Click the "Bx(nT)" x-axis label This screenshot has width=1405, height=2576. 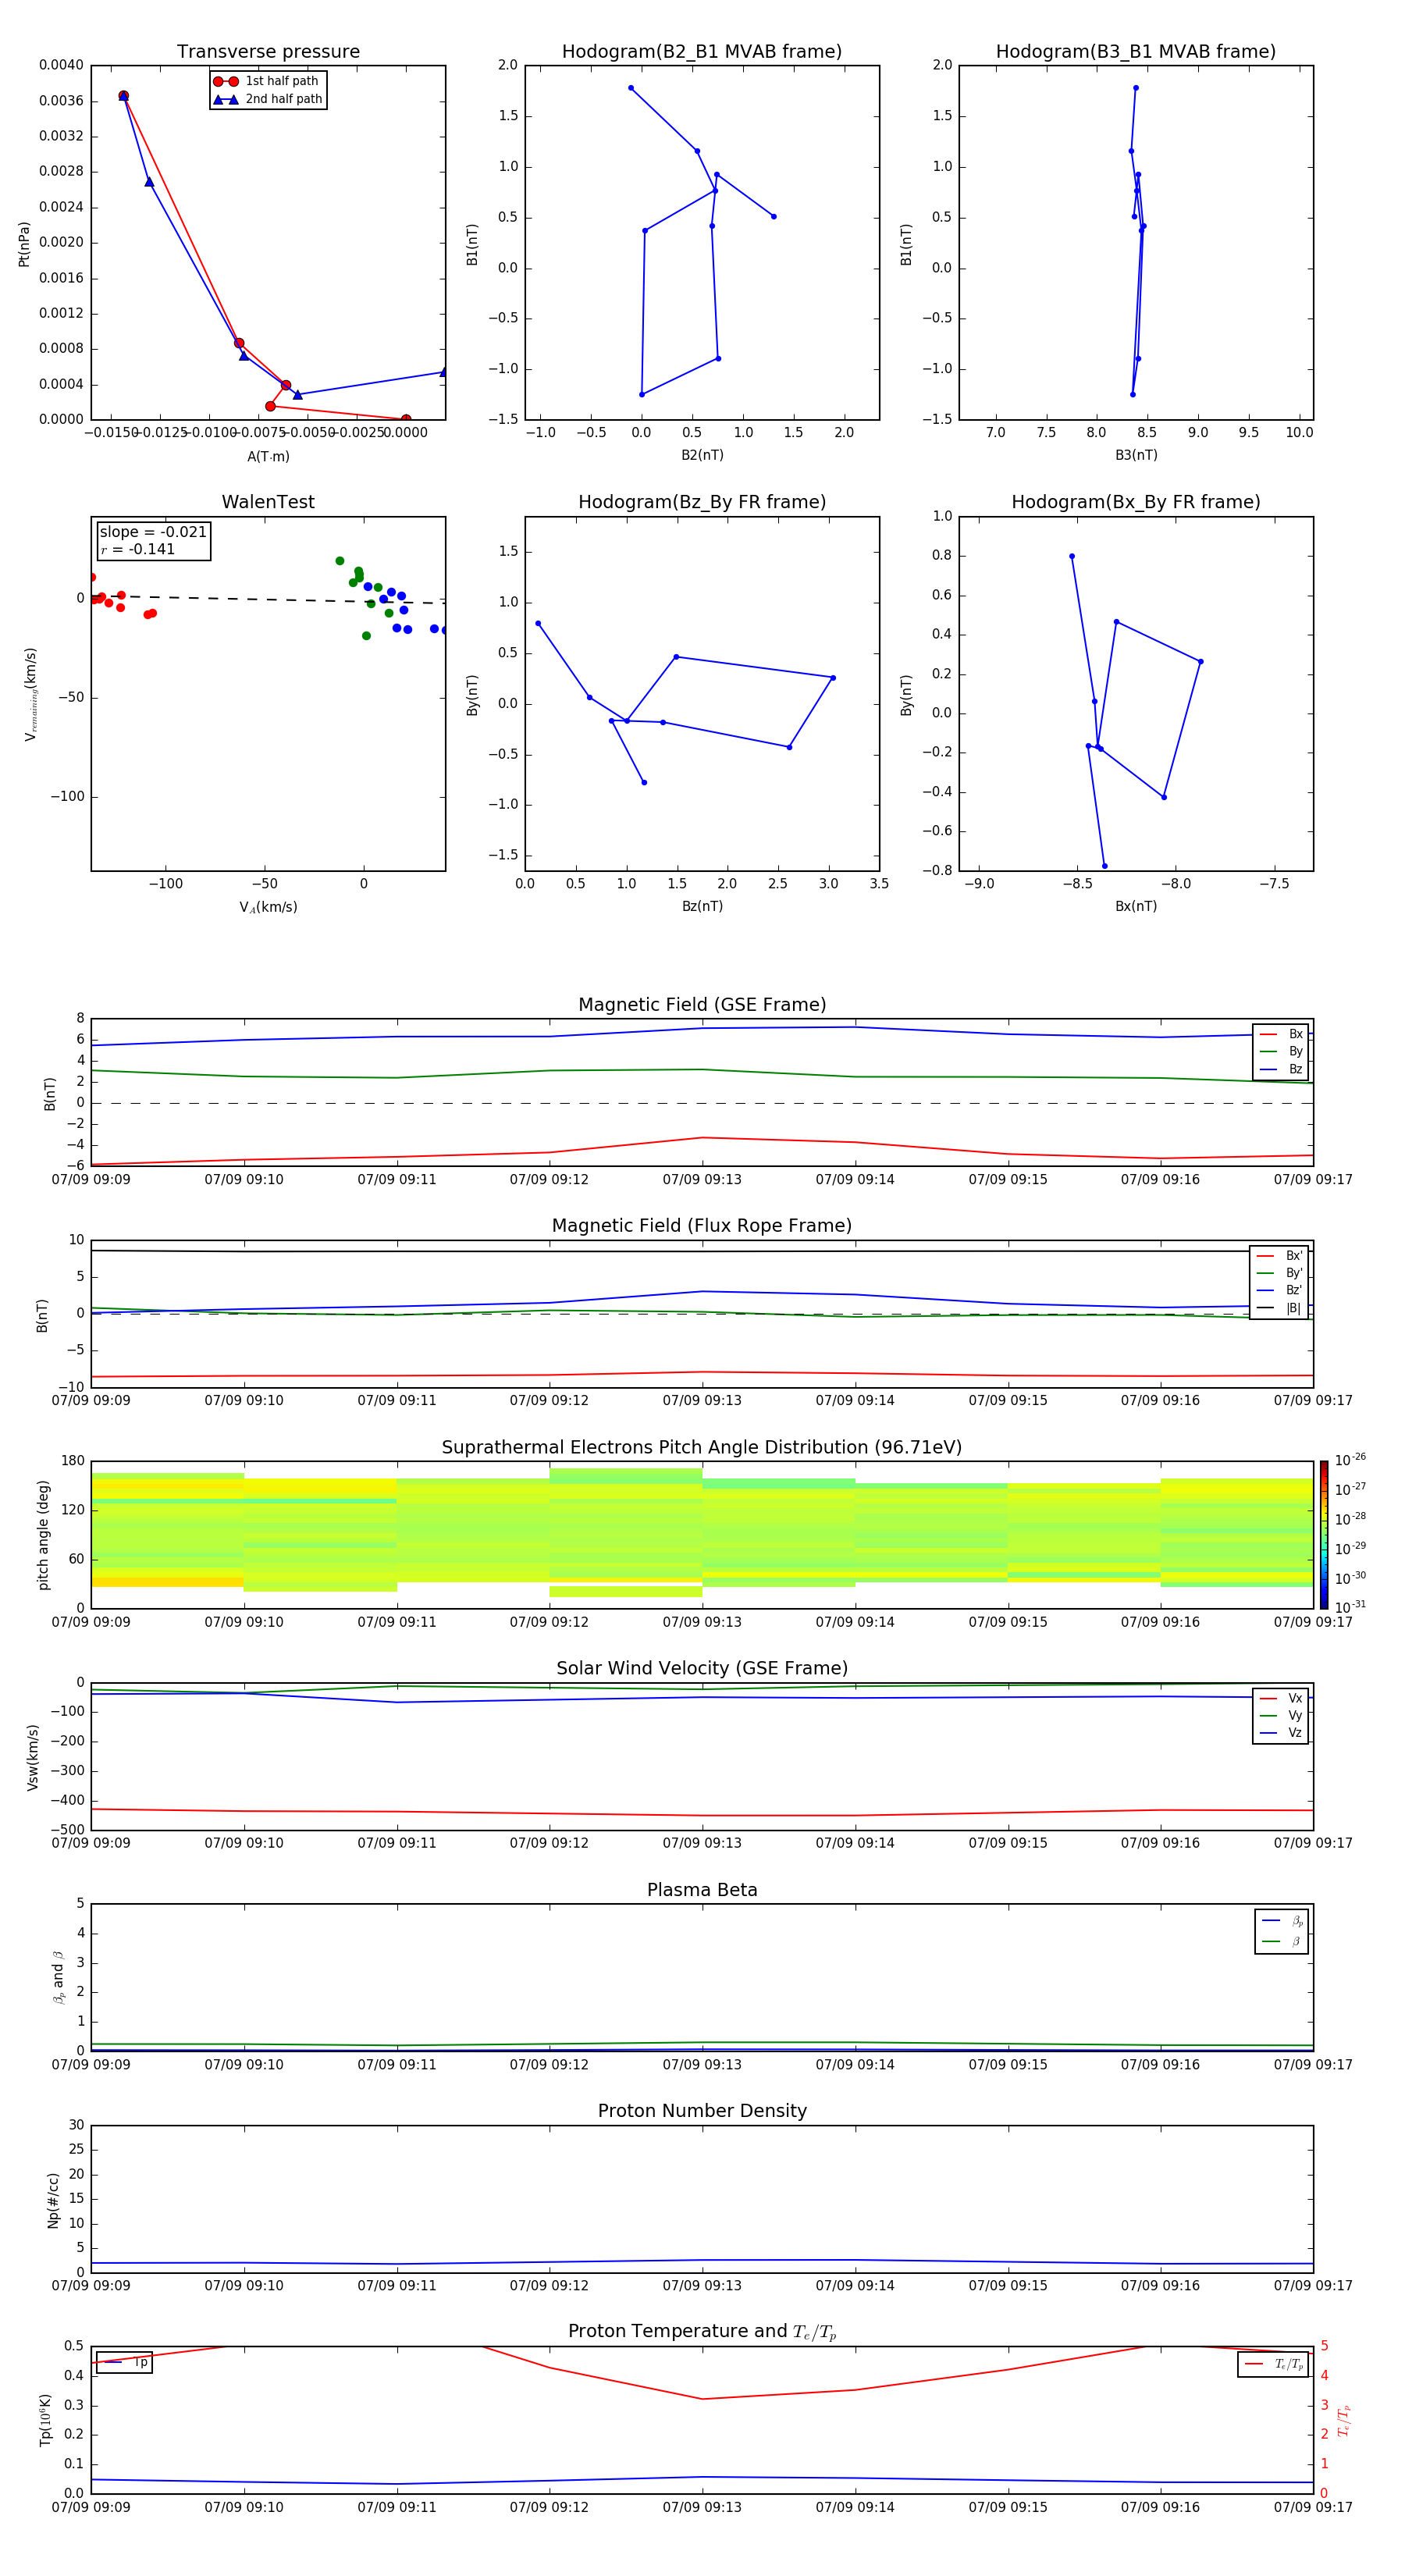(1136, 906)
